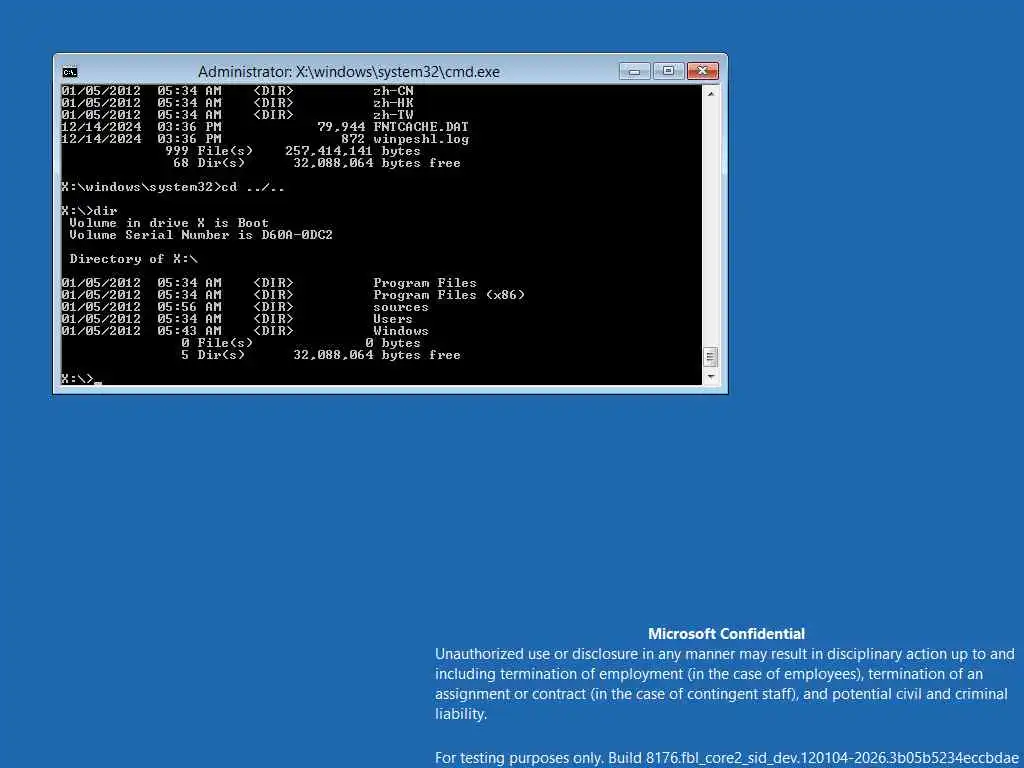Click the '0 File(s) 0 bytes' line

301,343
